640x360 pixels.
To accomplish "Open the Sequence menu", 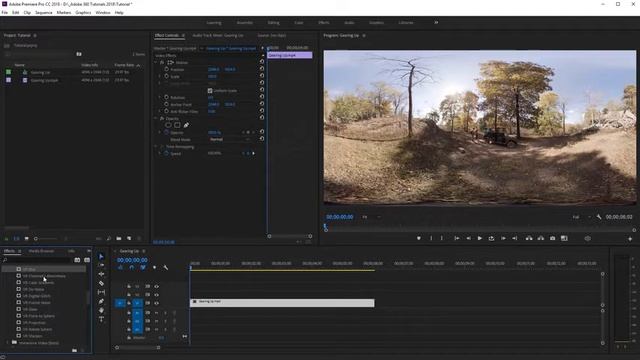I will [44, 13].
